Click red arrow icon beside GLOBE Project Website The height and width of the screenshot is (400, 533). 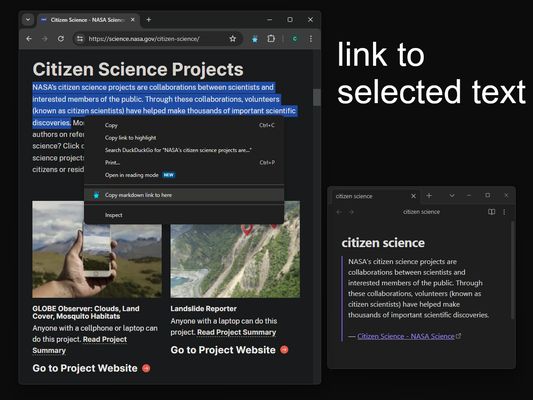tap(146, 368)
